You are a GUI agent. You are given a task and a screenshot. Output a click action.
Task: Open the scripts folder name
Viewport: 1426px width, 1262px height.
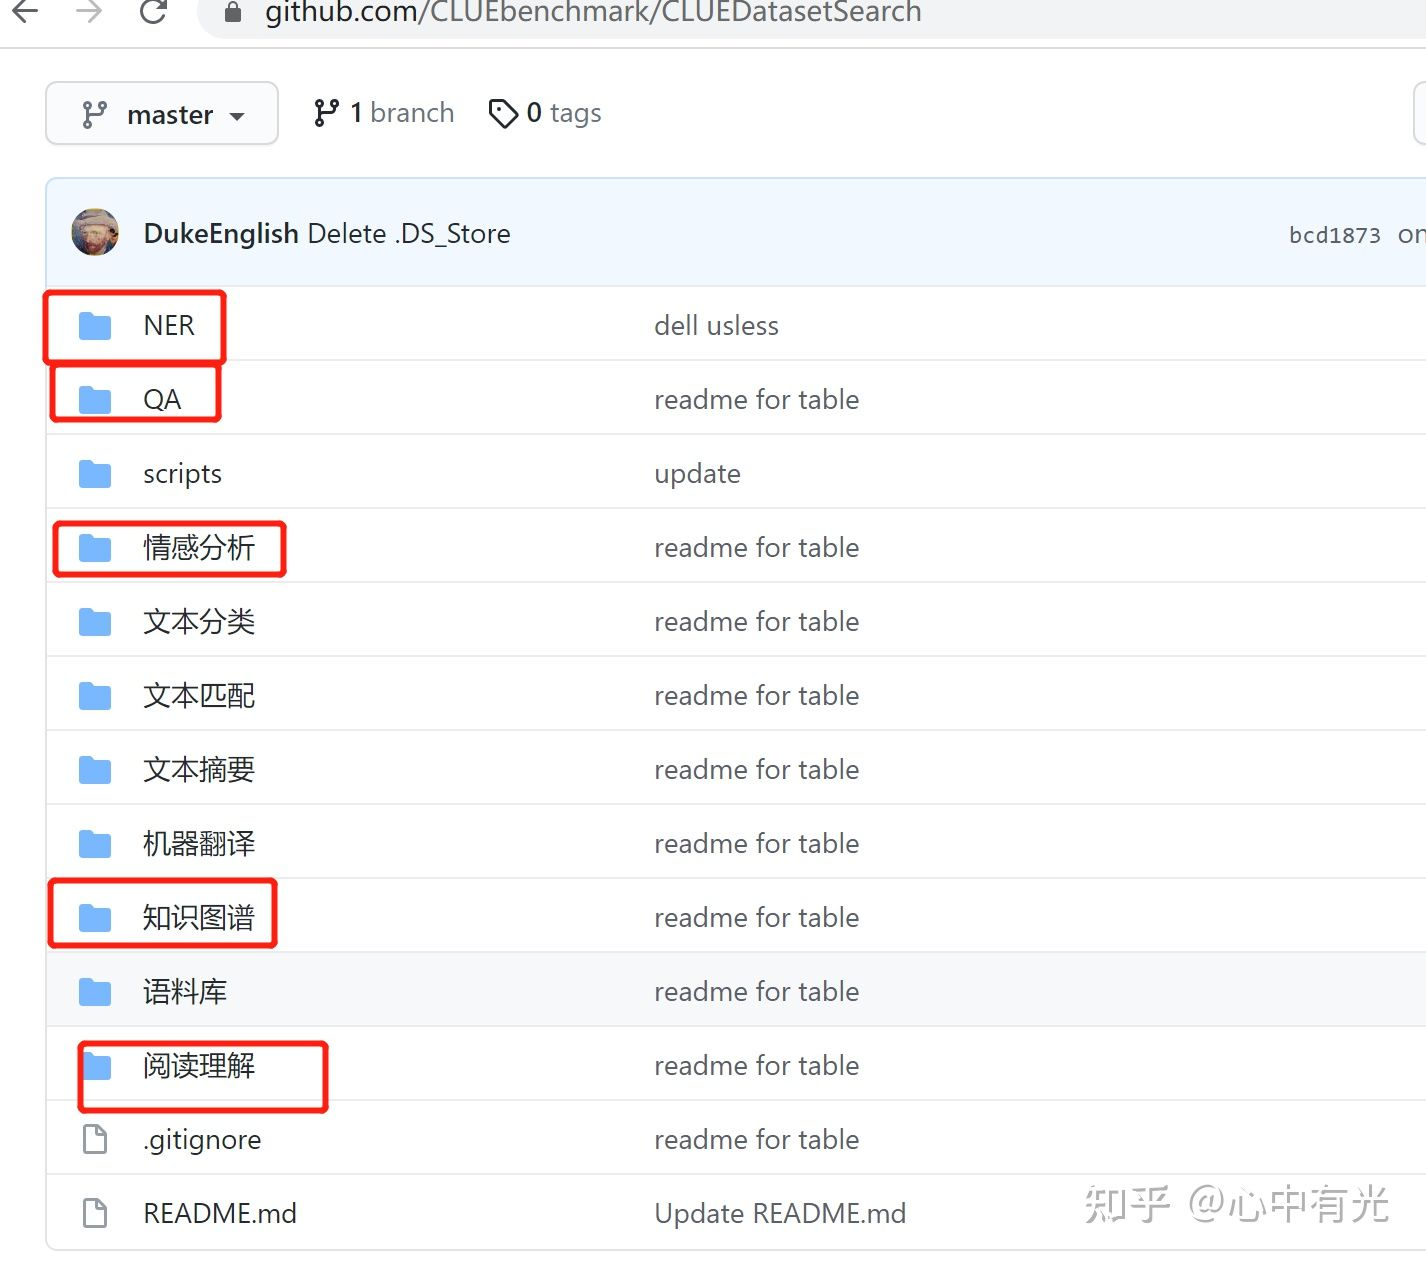tap(182, 474)
